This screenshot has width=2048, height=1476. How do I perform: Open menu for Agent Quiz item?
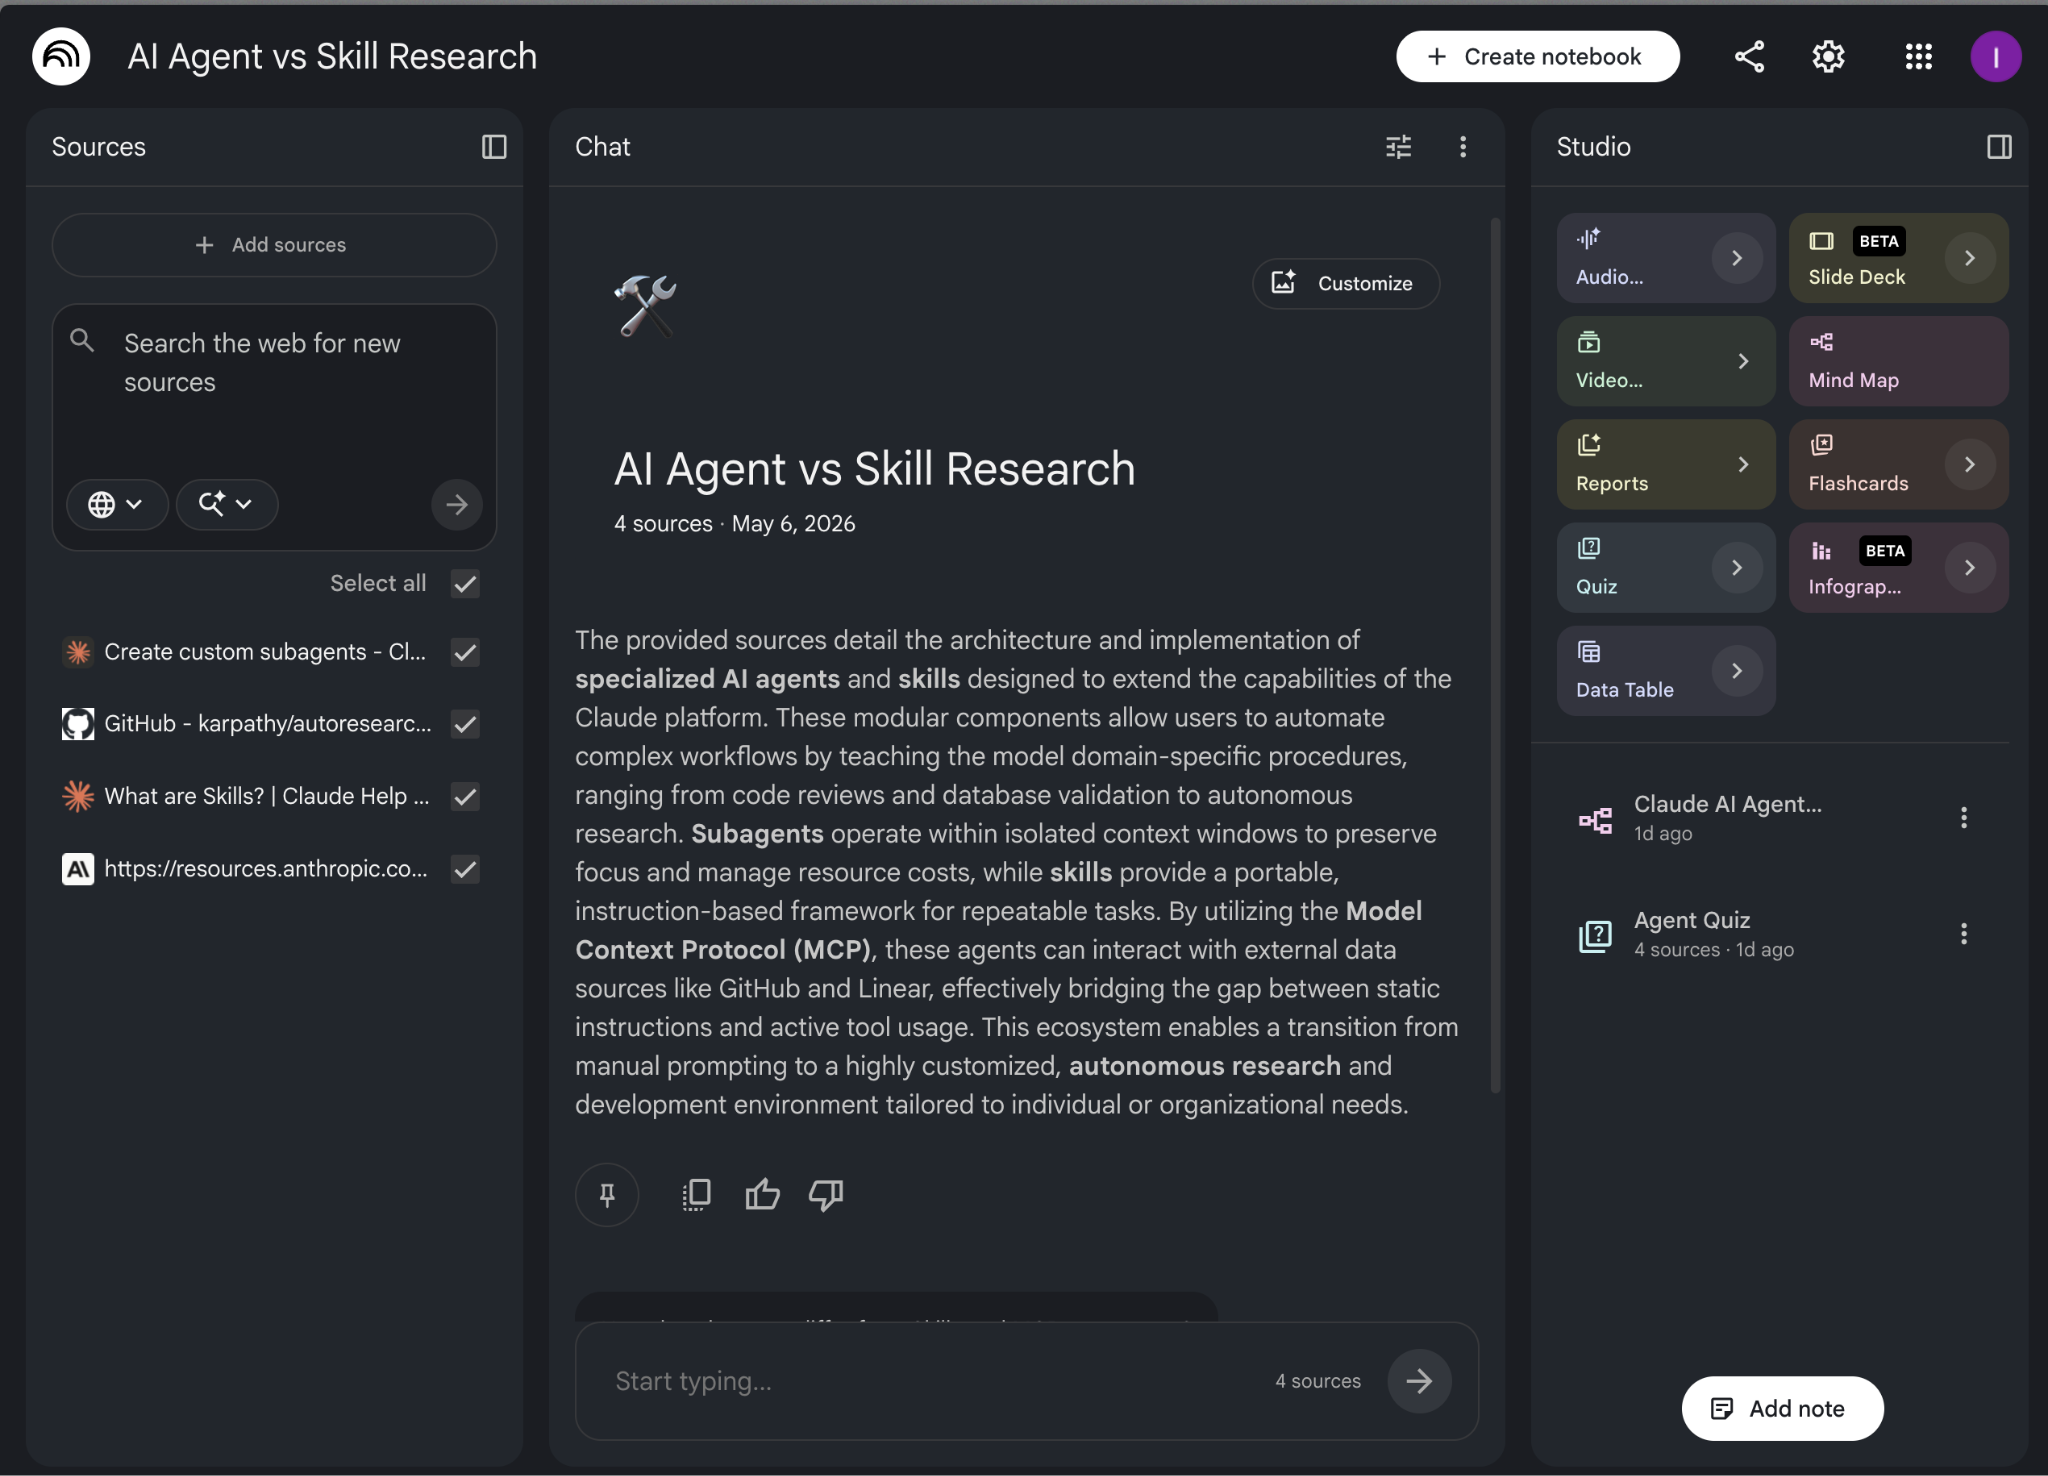pyautogui.click(x=1964, y=934)
